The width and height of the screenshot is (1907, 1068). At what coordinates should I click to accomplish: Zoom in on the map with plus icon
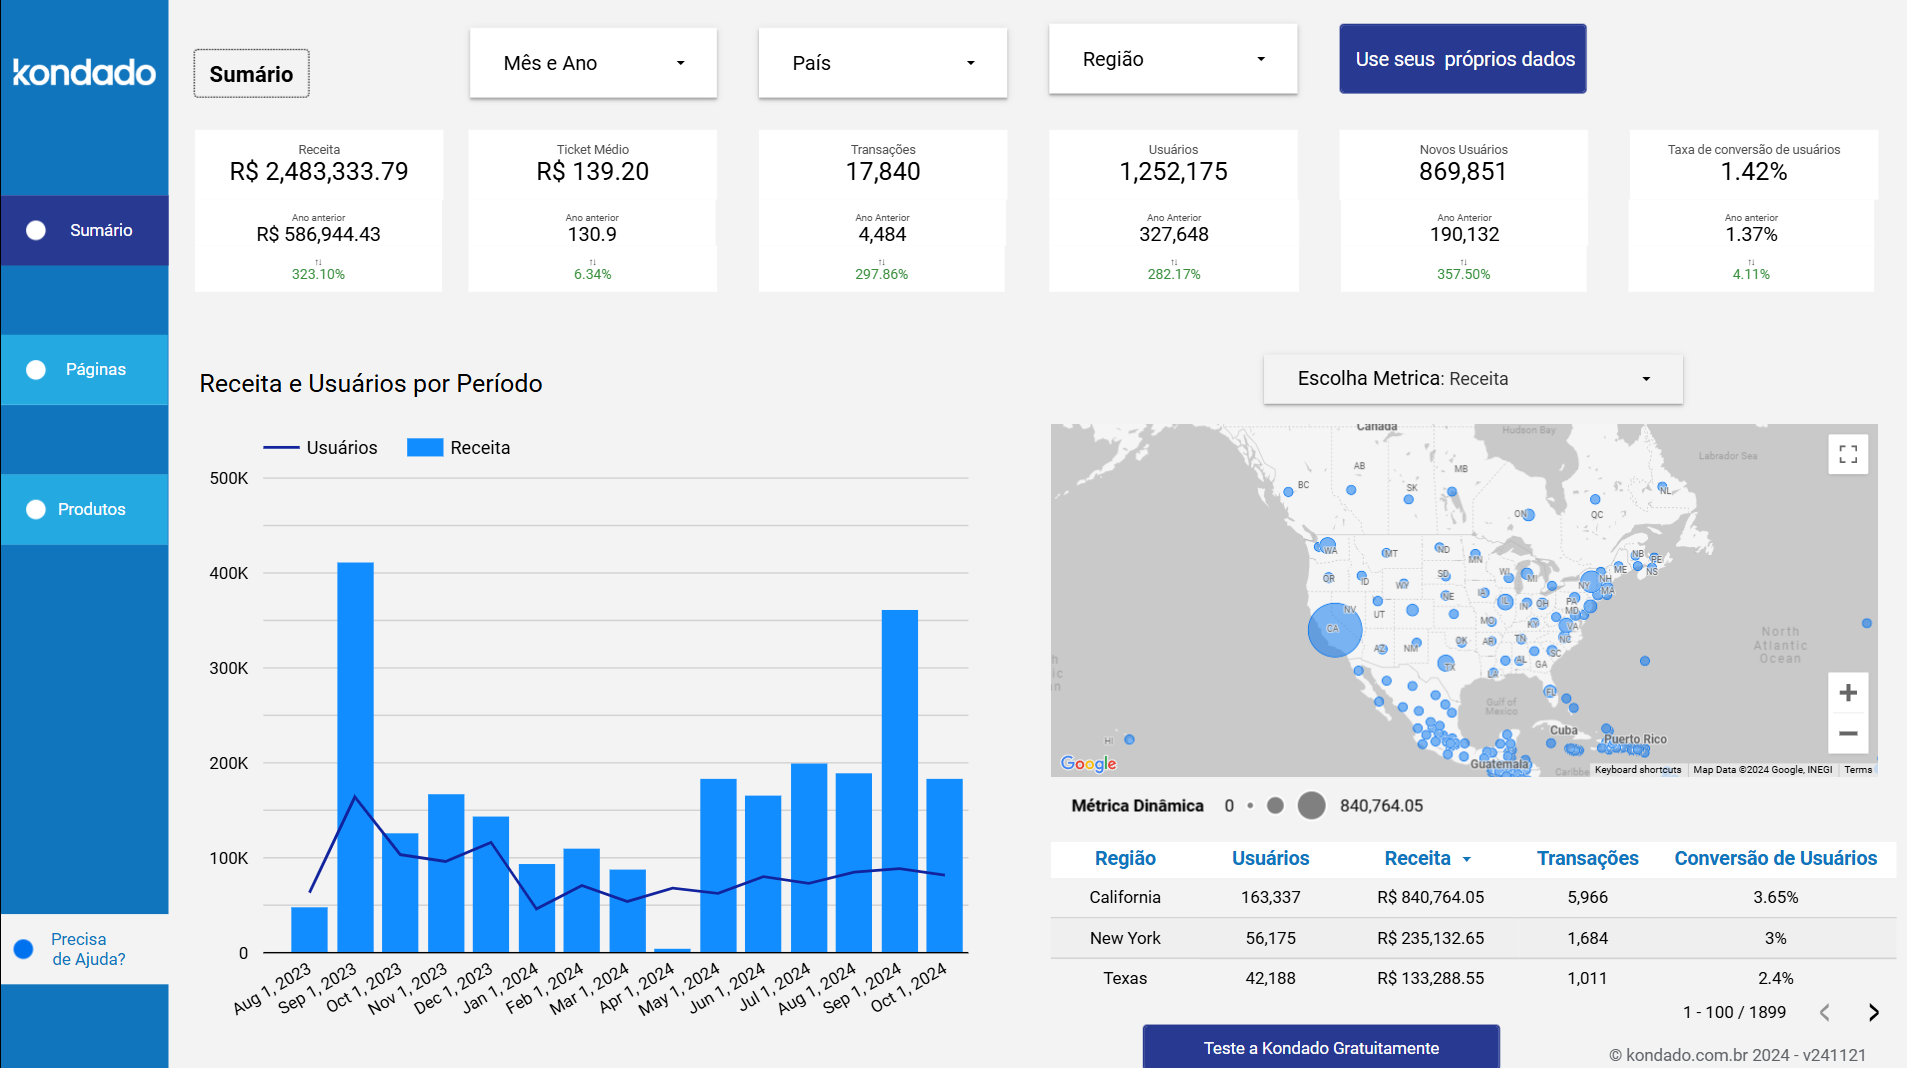coord(1849,691)
